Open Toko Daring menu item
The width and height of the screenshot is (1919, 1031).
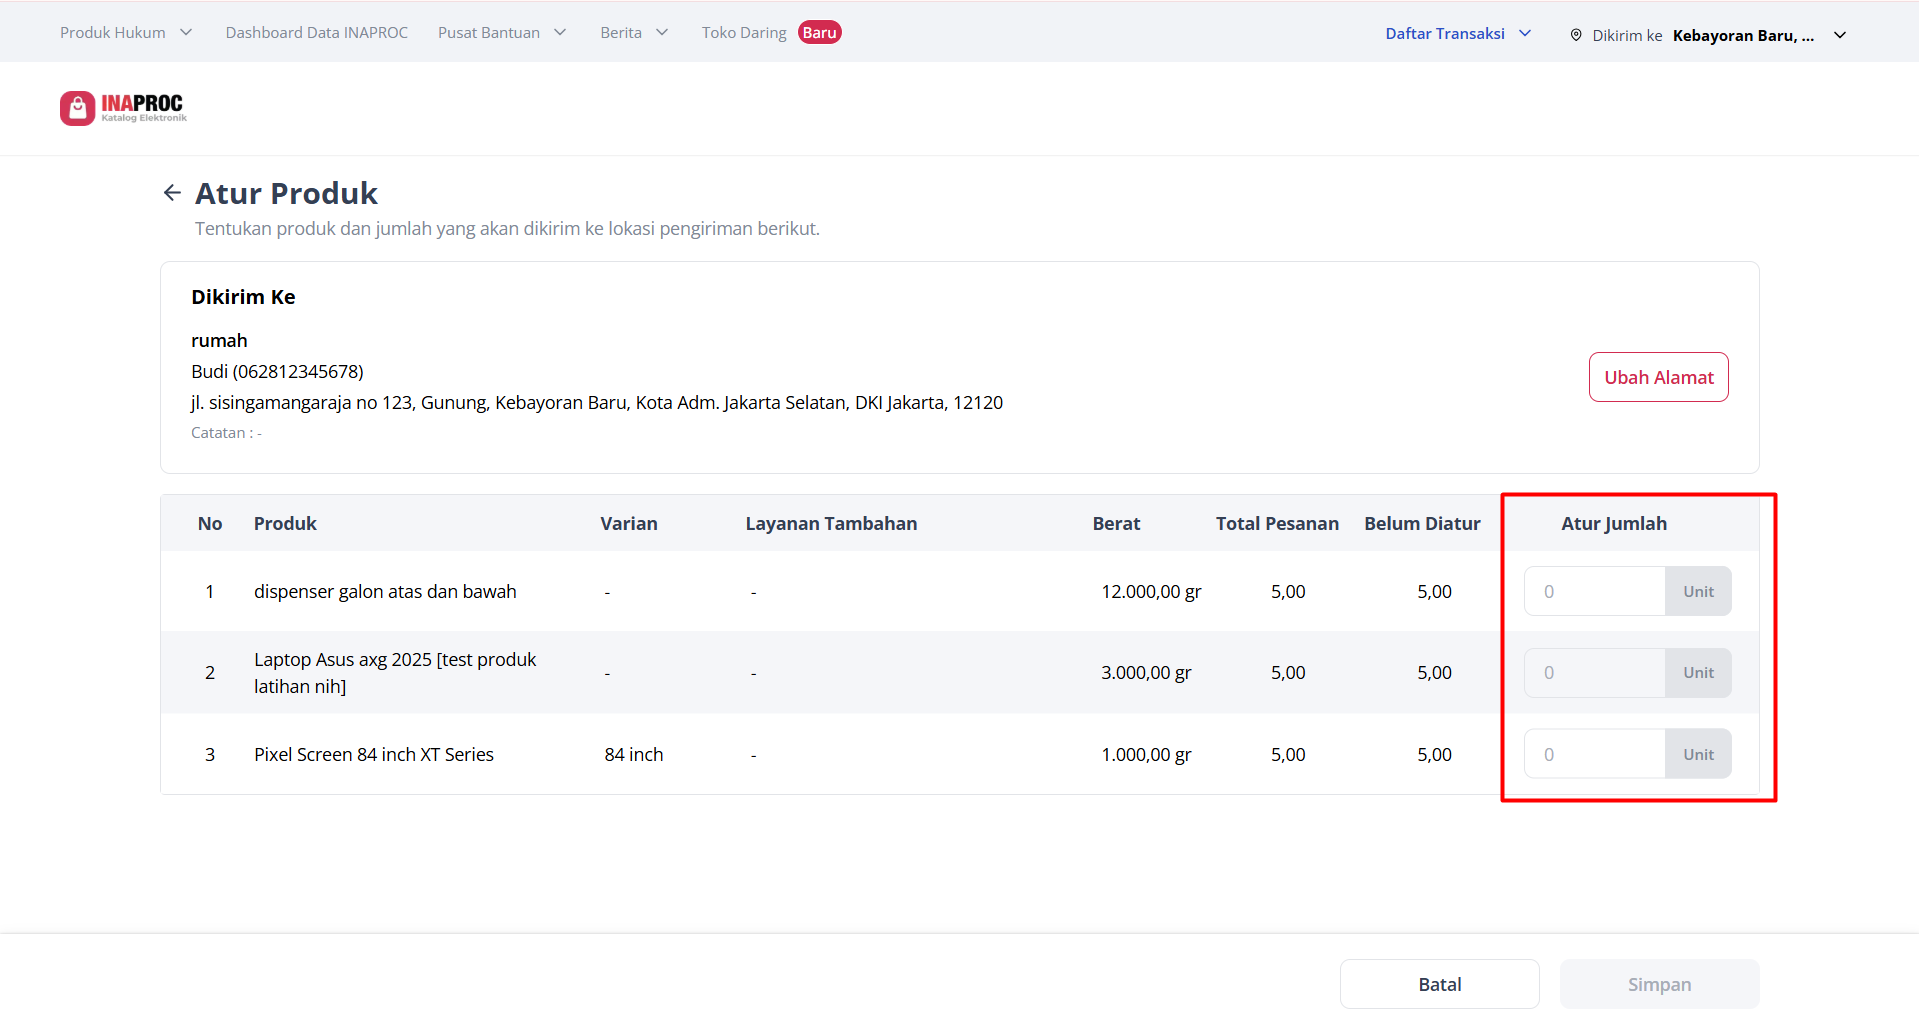click(x=744, y=33)
